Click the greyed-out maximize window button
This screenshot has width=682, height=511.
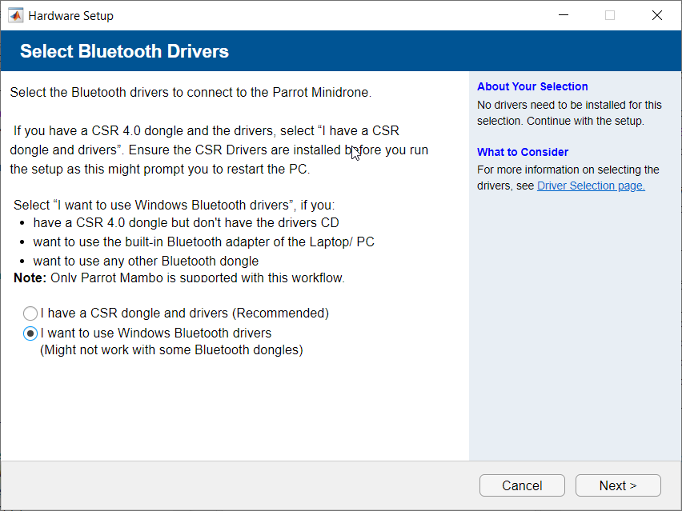point(610,15)
